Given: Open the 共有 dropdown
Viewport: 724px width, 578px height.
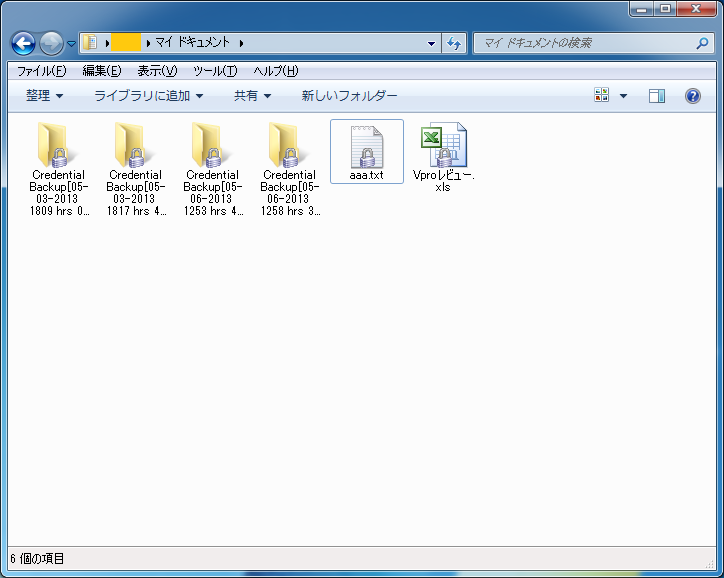Looking at the screenshot, I should point(252,96).
